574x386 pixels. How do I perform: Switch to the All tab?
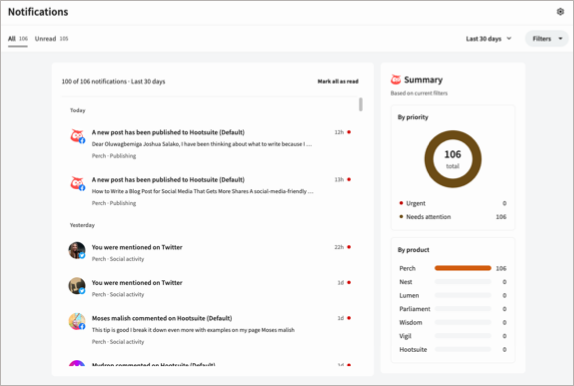coord(18,39)
